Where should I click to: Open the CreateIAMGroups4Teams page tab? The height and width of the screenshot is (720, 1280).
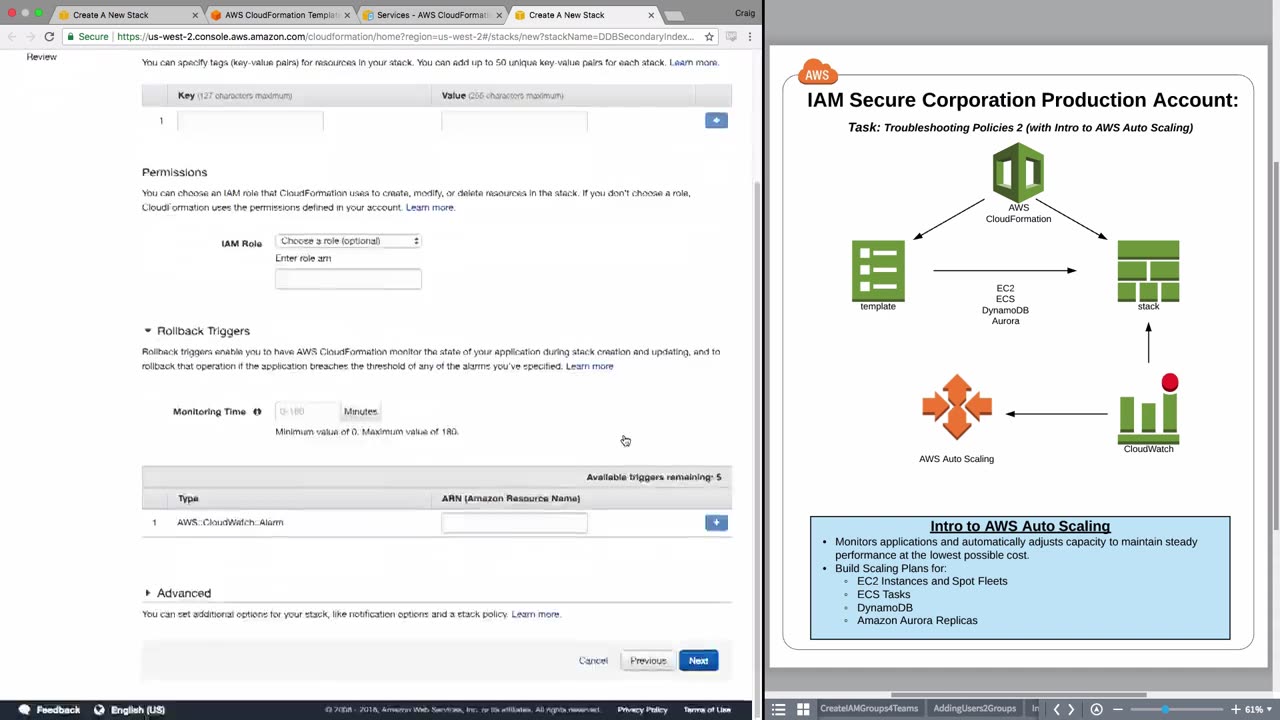(869, 709)
